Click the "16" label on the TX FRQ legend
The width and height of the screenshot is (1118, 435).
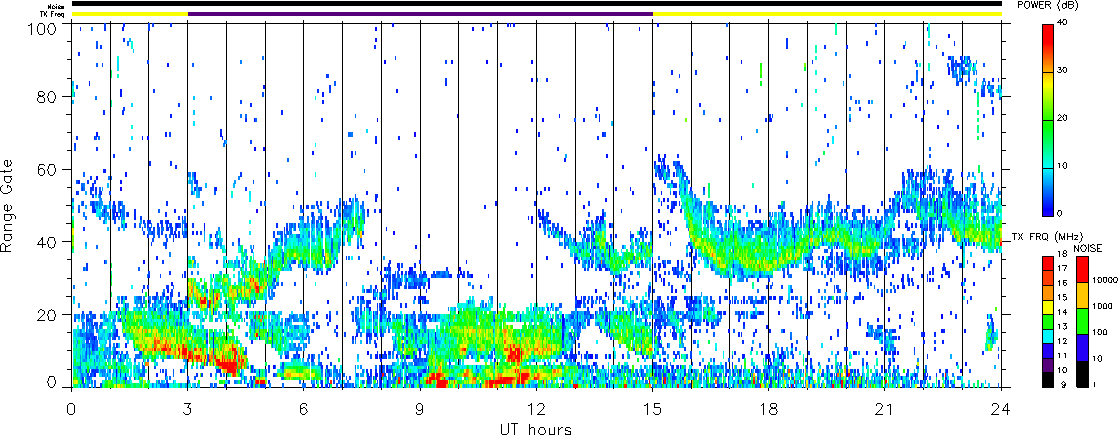click(1062, 283)
